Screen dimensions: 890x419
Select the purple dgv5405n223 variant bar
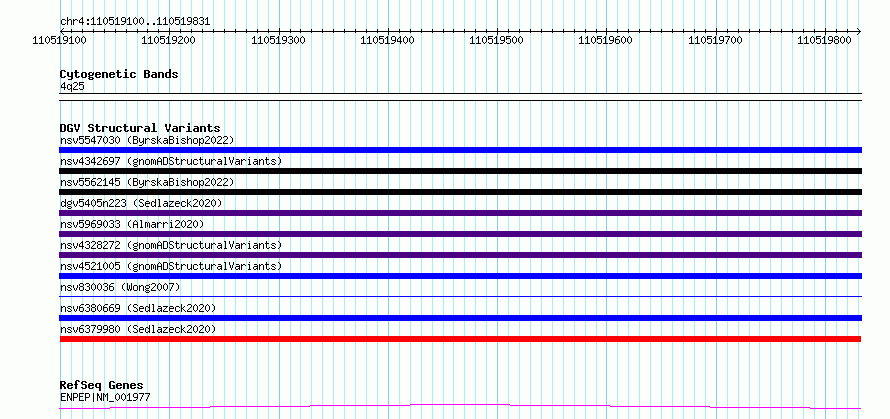coord(461,213)
